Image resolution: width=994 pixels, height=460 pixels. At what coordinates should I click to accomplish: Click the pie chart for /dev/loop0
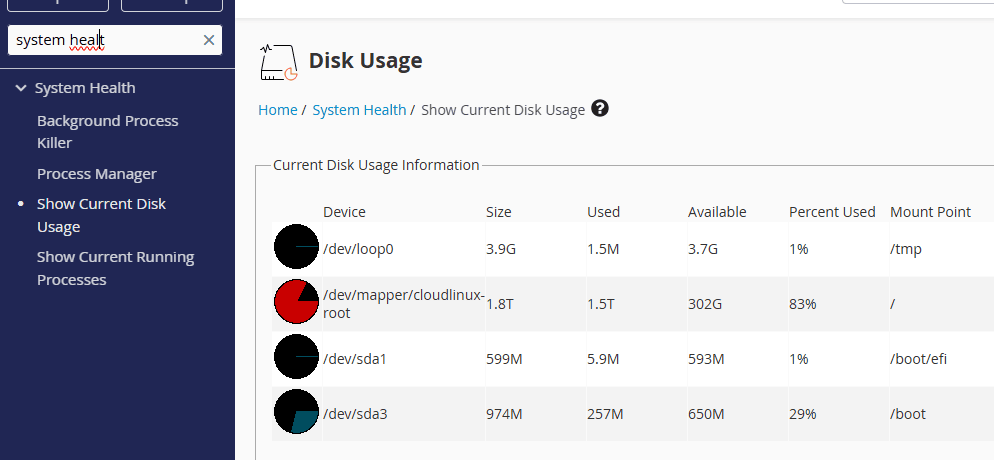[296, 248]
